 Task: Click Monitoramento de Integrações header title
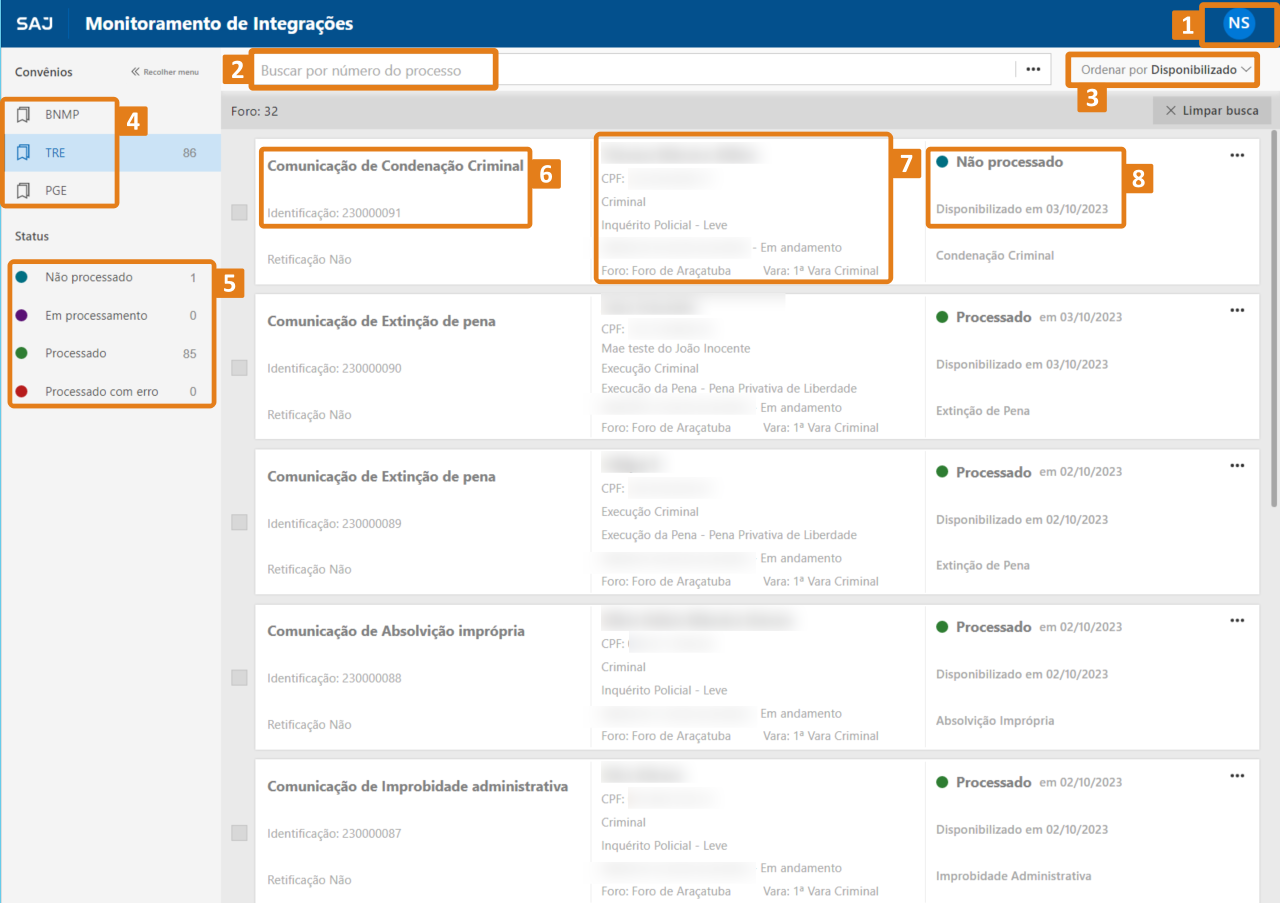(x=219, y=24)
